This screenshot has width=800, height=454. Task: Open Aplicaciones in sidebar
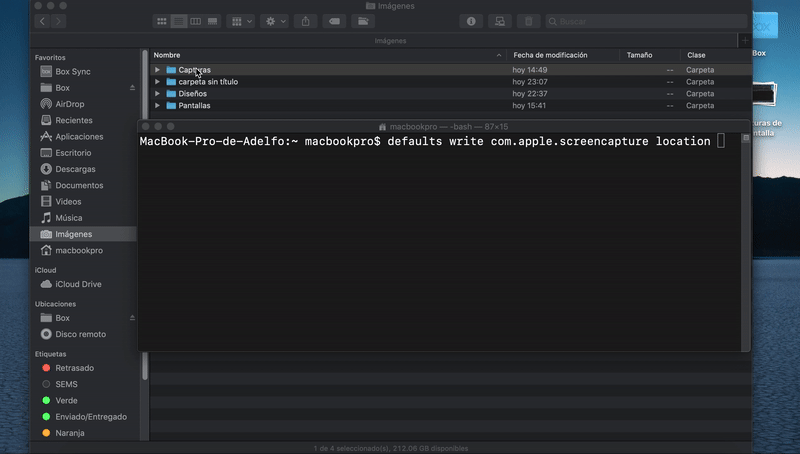[79, 137]
